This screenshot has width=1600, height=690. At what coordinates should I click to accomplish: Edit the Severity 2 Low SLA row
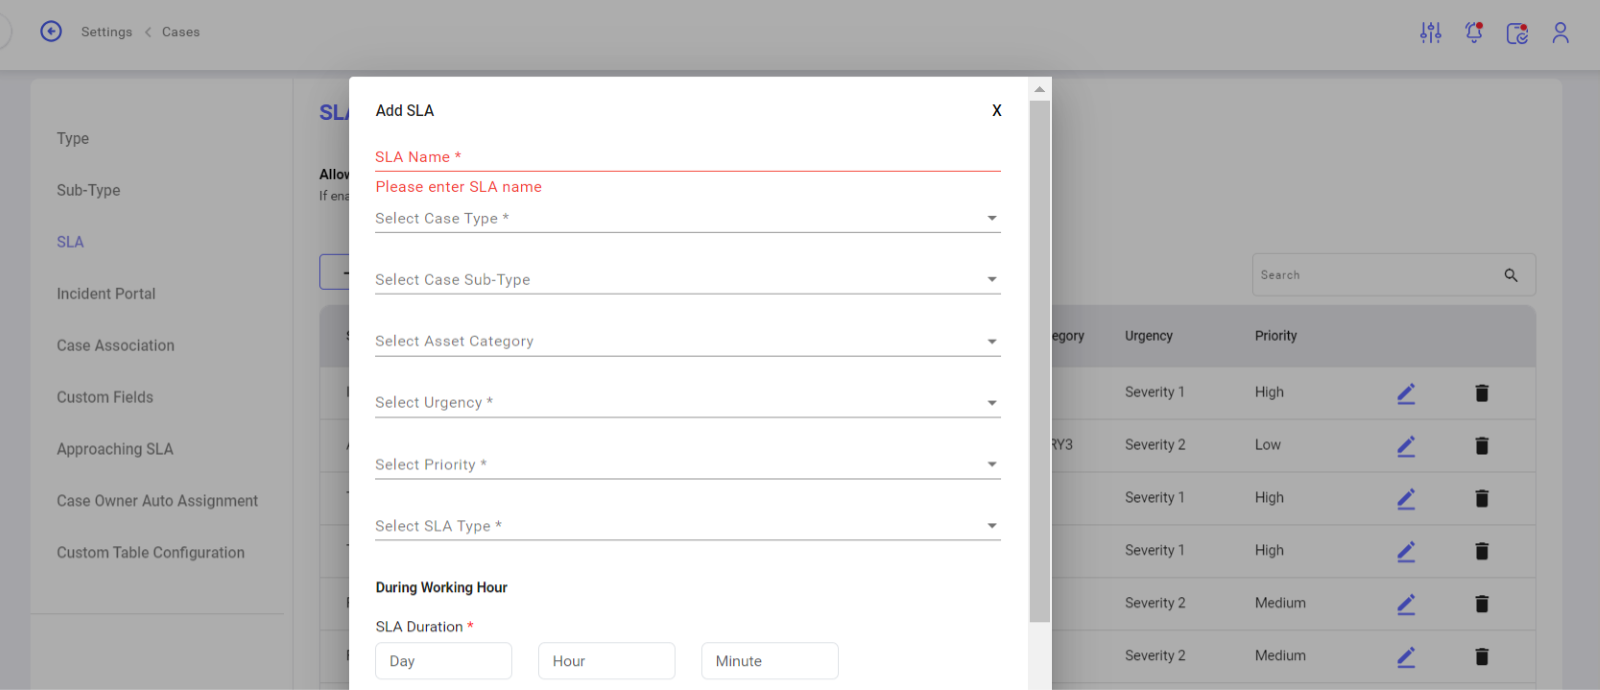click(x=1406, y=445)
